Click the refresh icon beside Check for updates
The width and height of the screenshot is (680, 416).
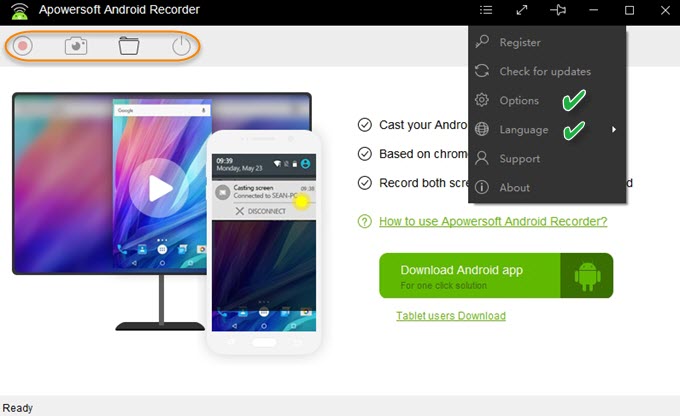(482, 71)
